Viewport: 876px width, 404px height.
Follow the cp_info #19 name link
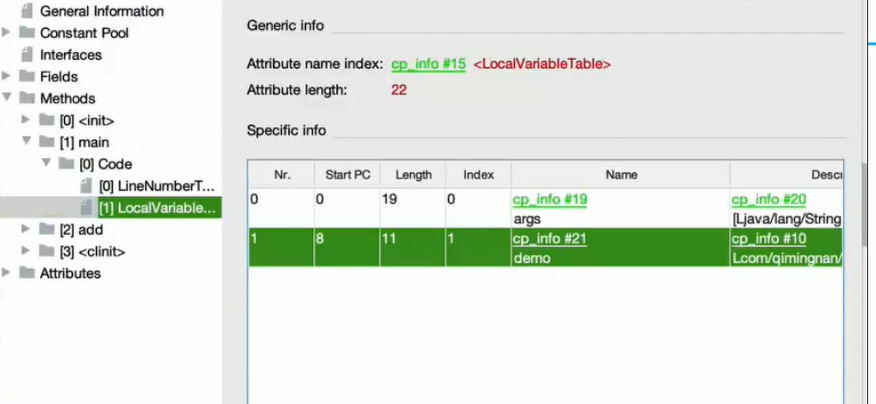pos(549,199)
